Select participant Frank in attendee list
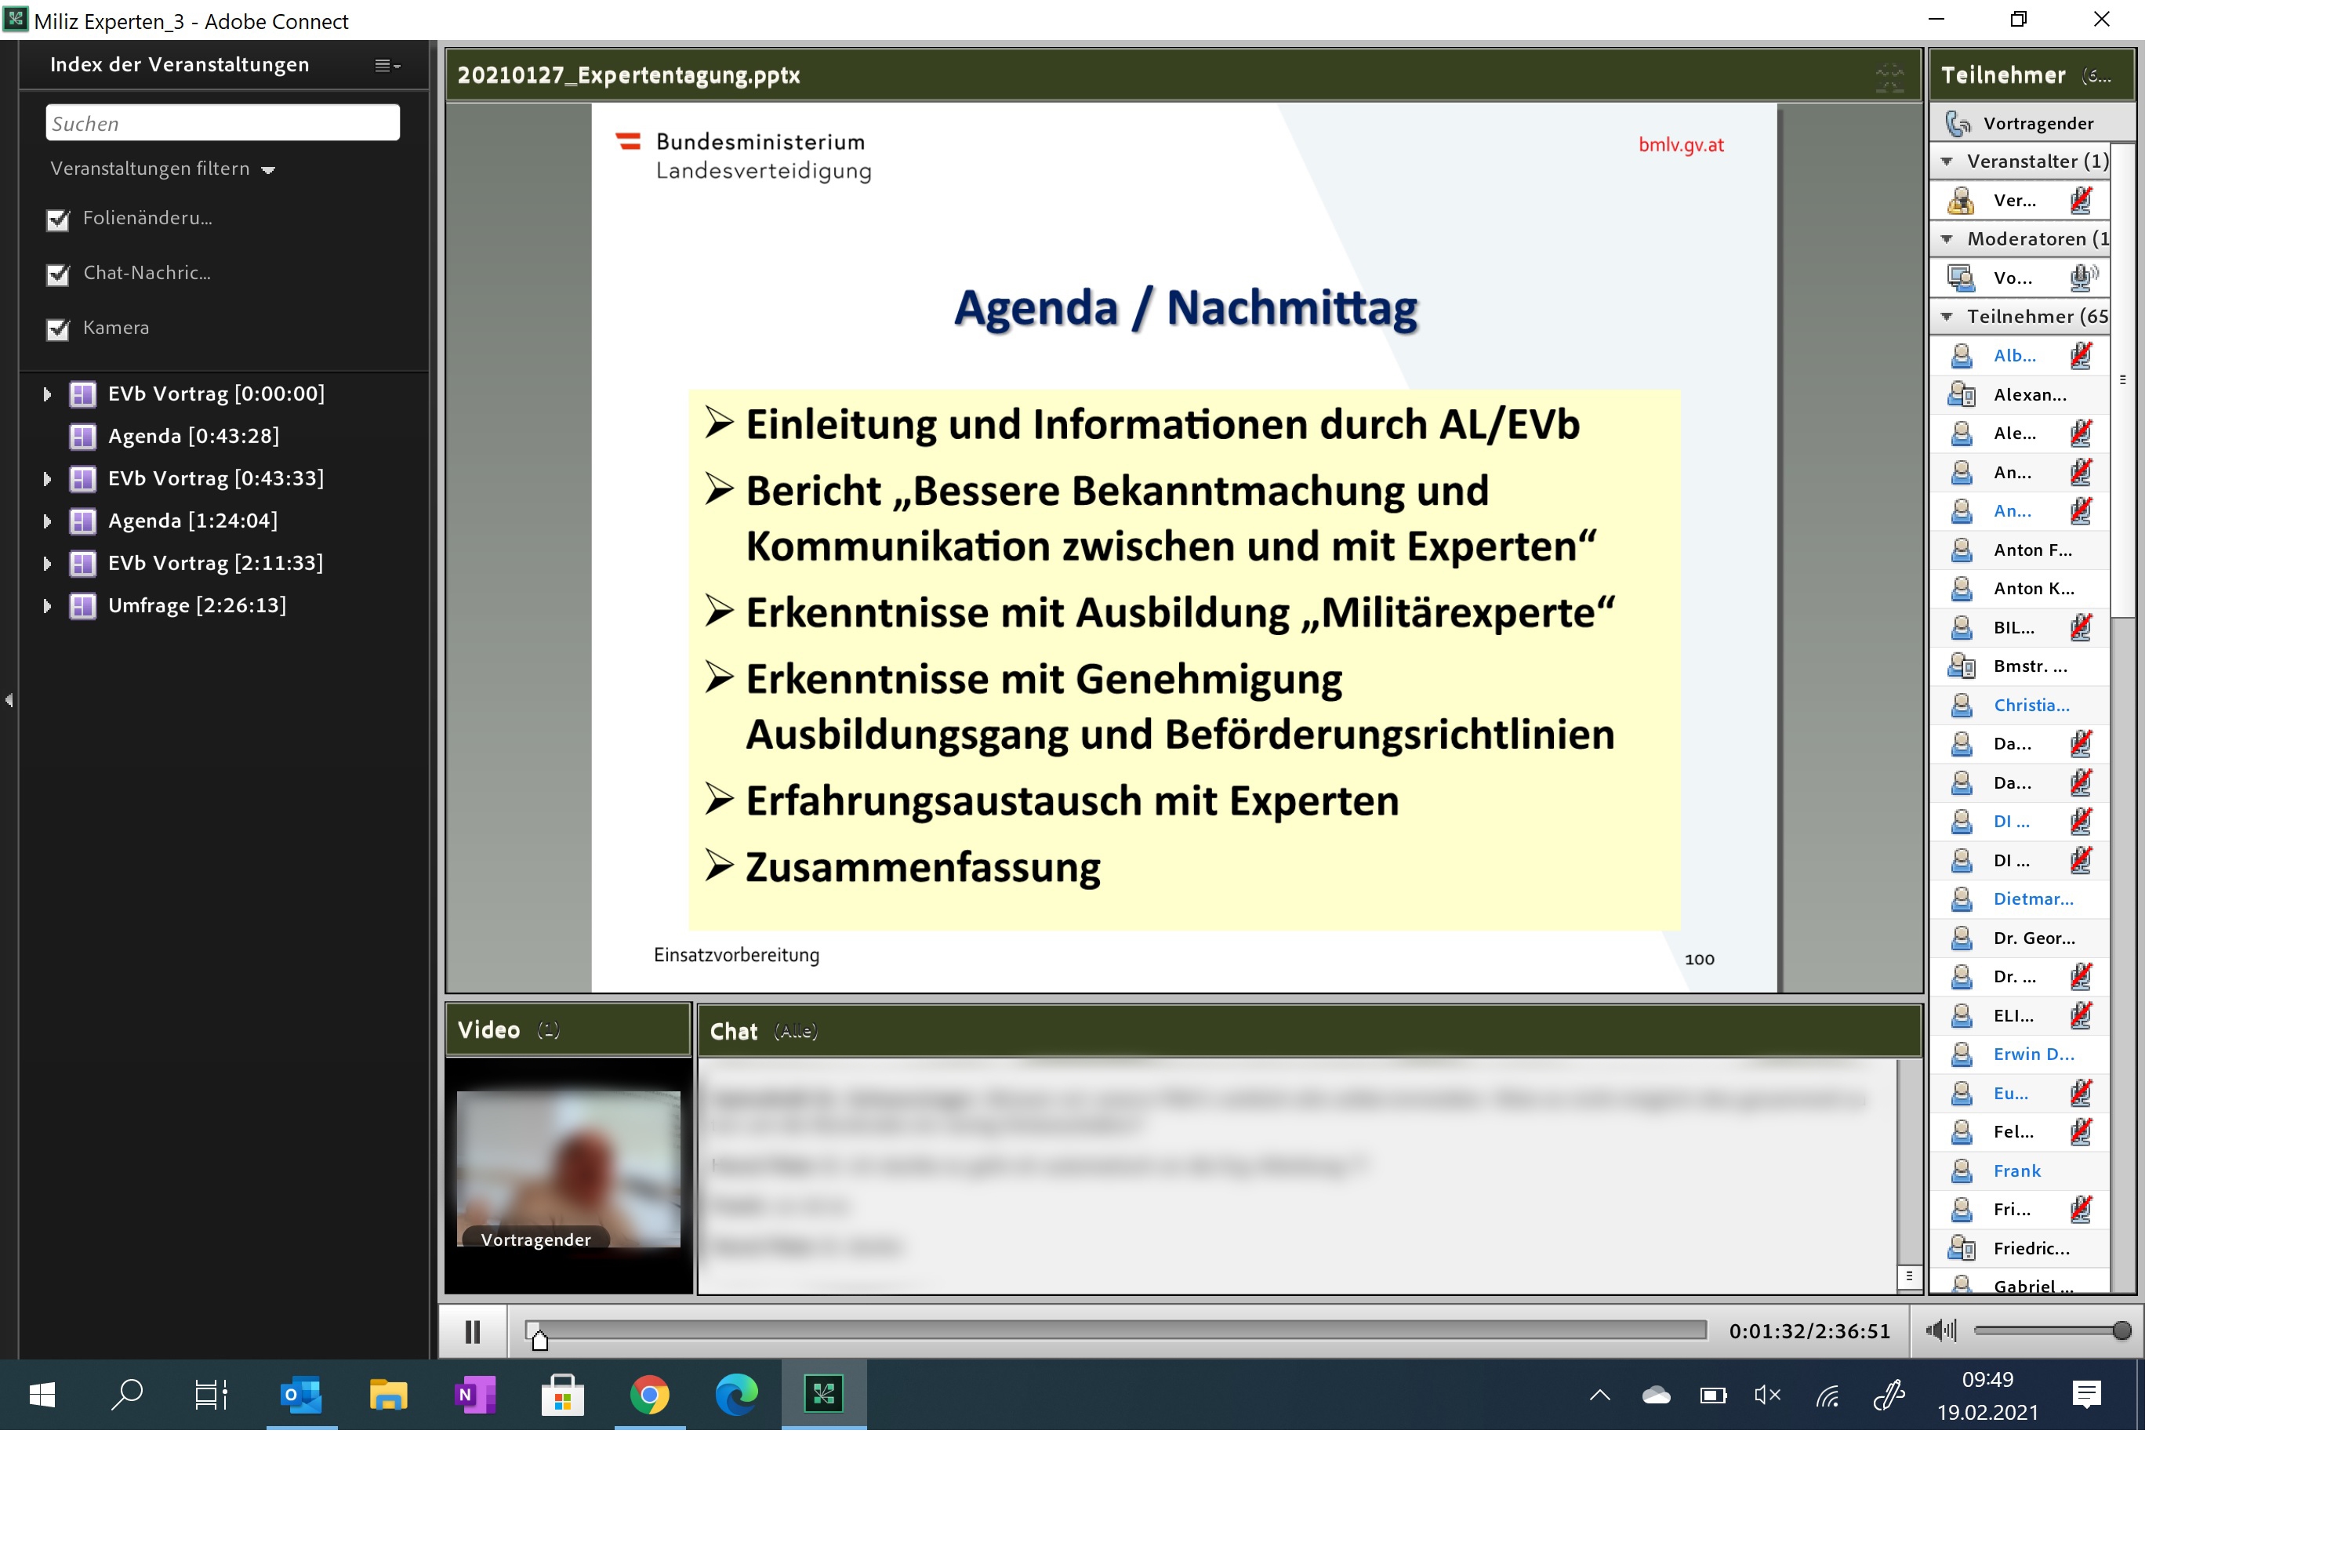 [2016, 1171]
